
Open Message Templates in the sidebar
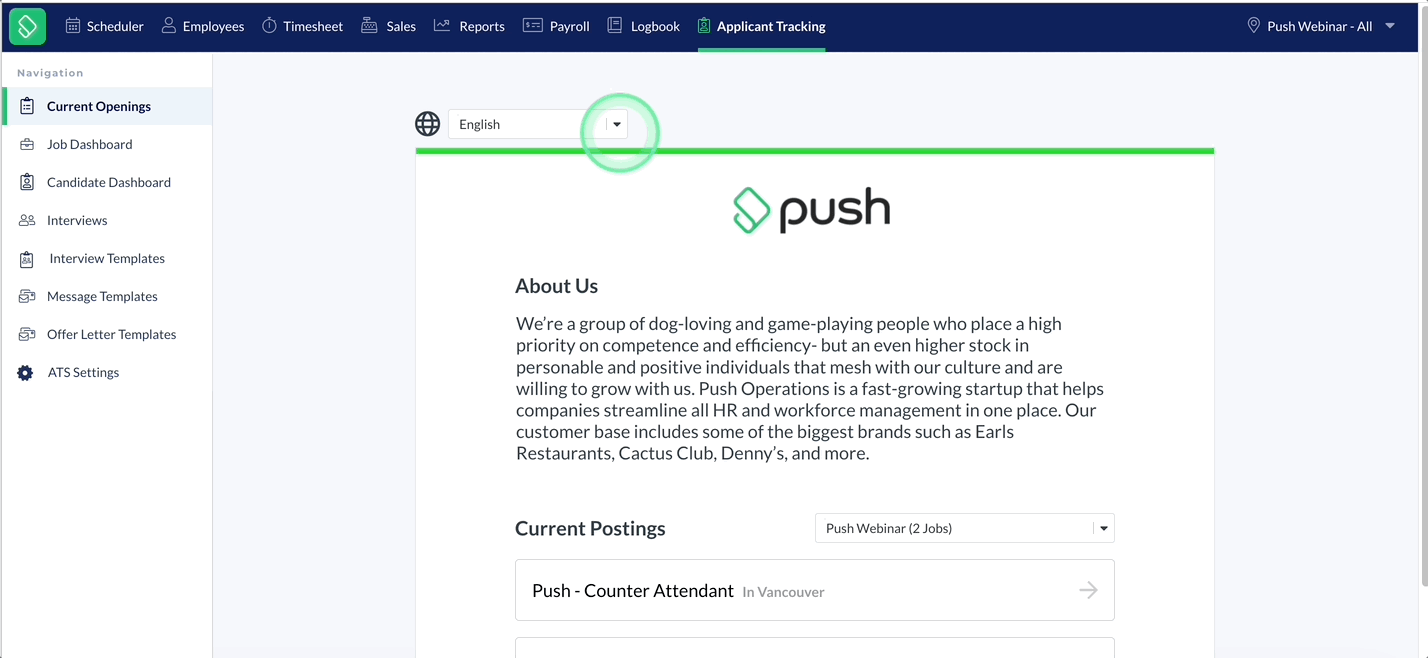click(x=106, y=296)
